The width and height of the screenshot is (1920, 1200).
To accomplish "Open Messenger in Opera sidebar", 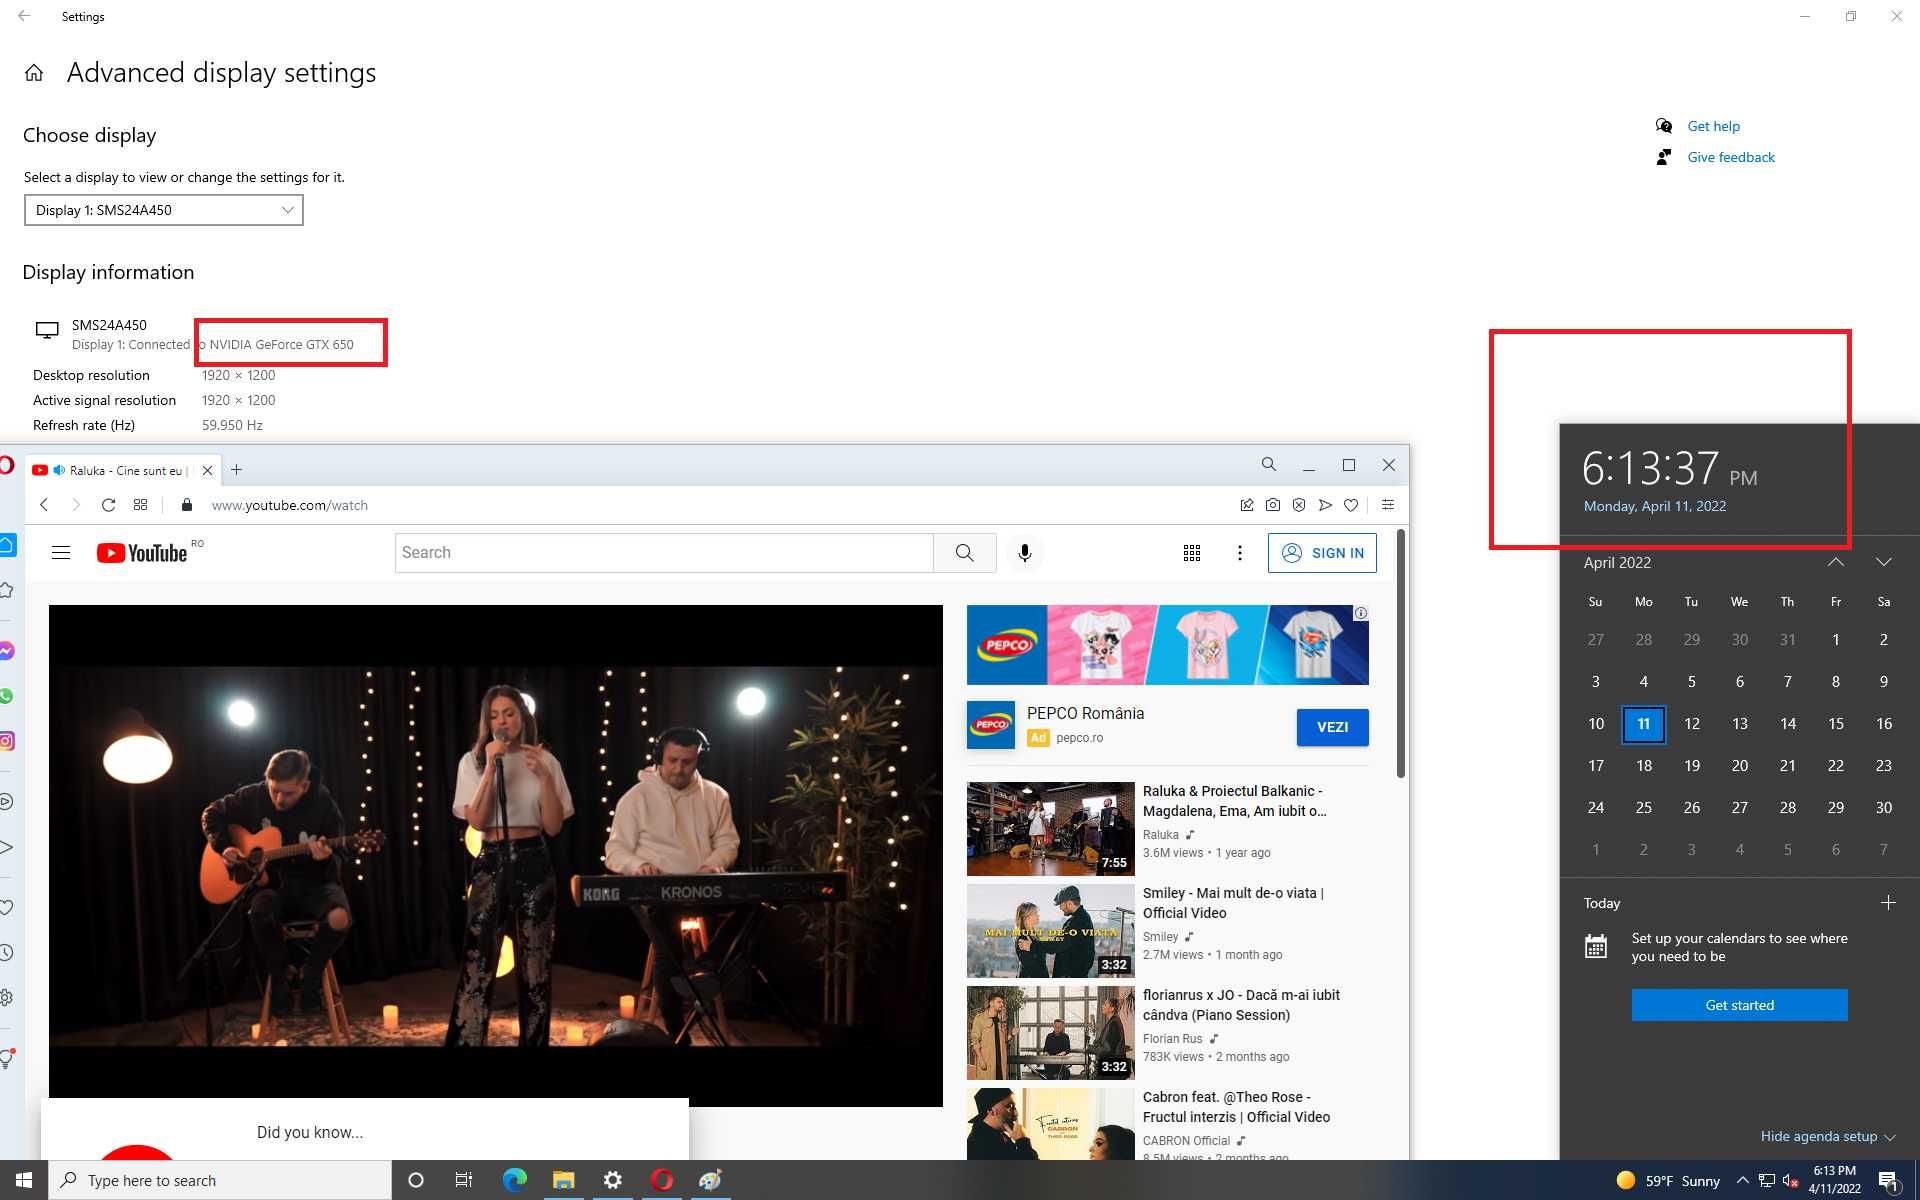I will pyautogui.click(x=6, y=651).
